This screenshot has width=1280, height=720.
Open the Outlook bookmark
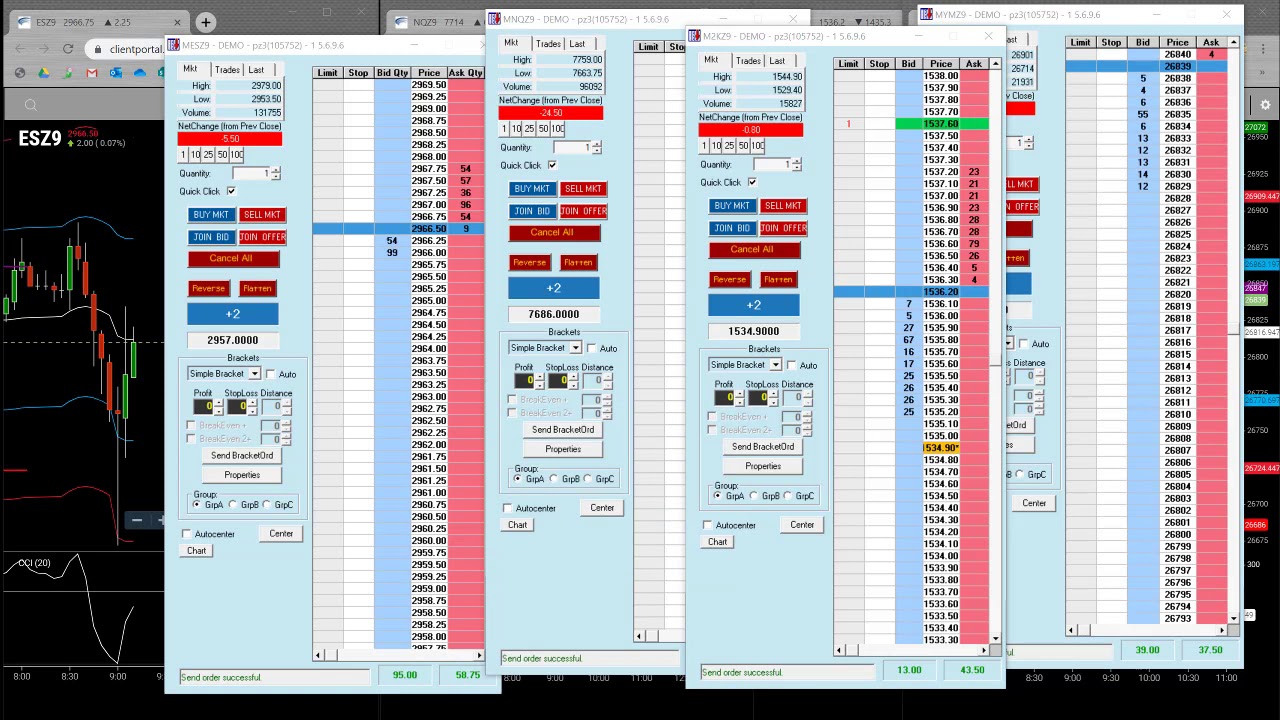[116, 73]
